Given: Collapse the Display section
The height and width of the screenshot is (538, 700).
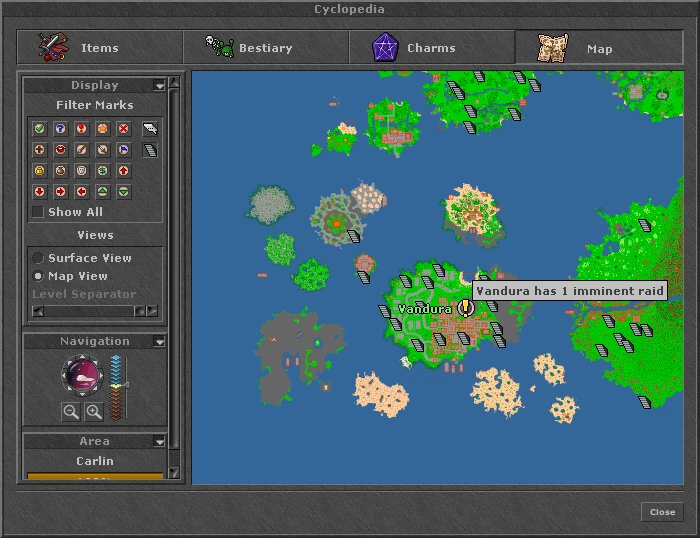Looking at the screenshot, I should [159, 85].
